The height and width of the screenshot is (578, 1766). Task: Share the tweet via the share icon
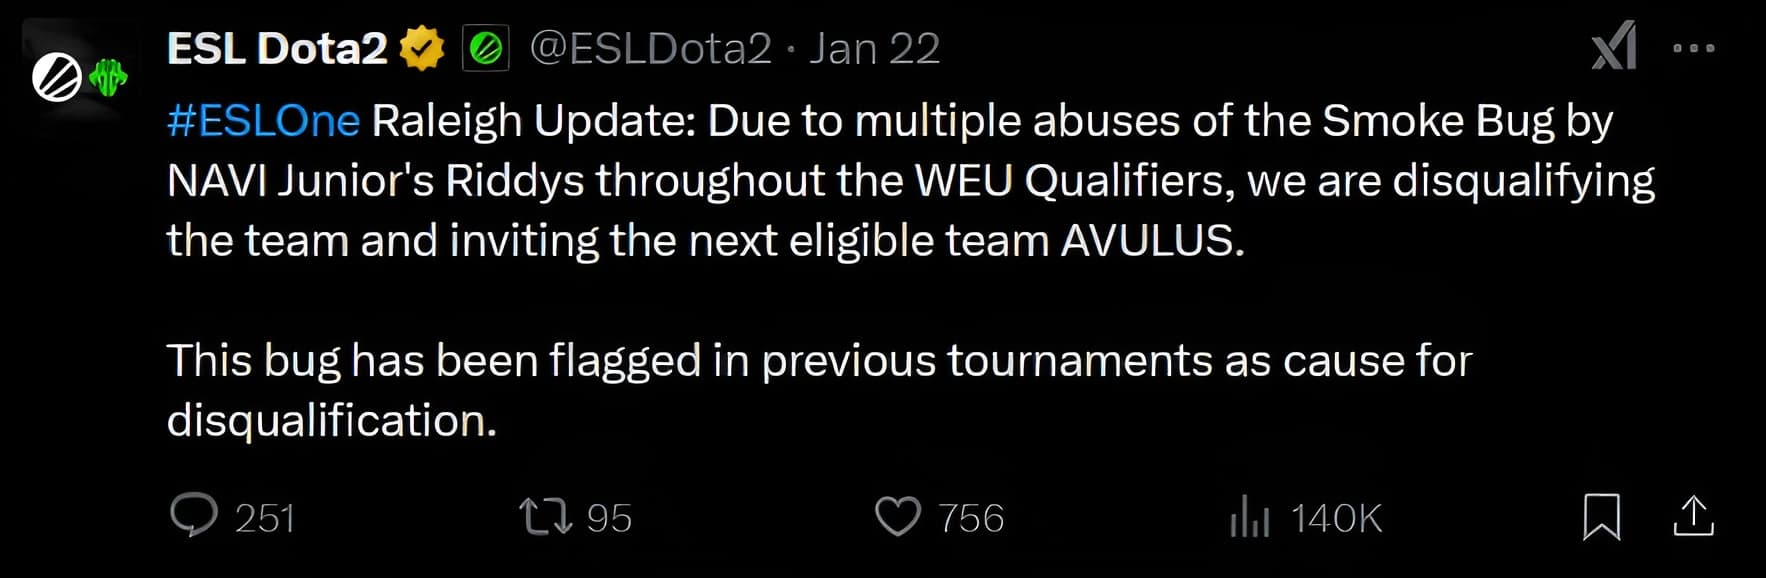point(1693,517)
